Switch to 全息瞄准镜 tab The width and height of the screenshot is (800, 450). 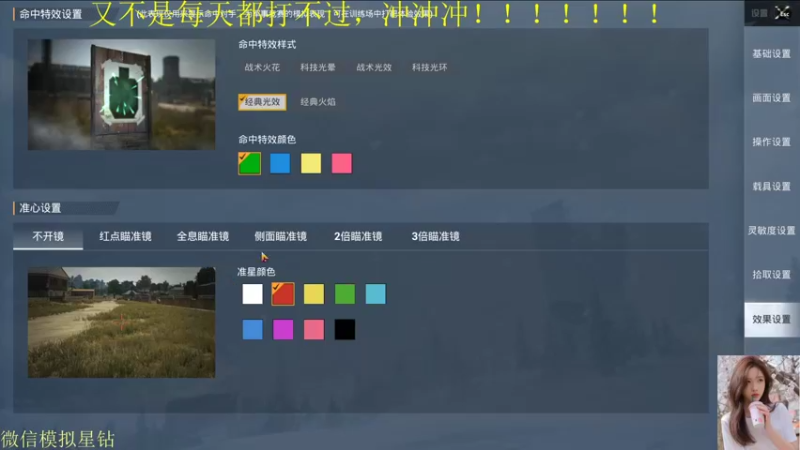pos(203,236)
